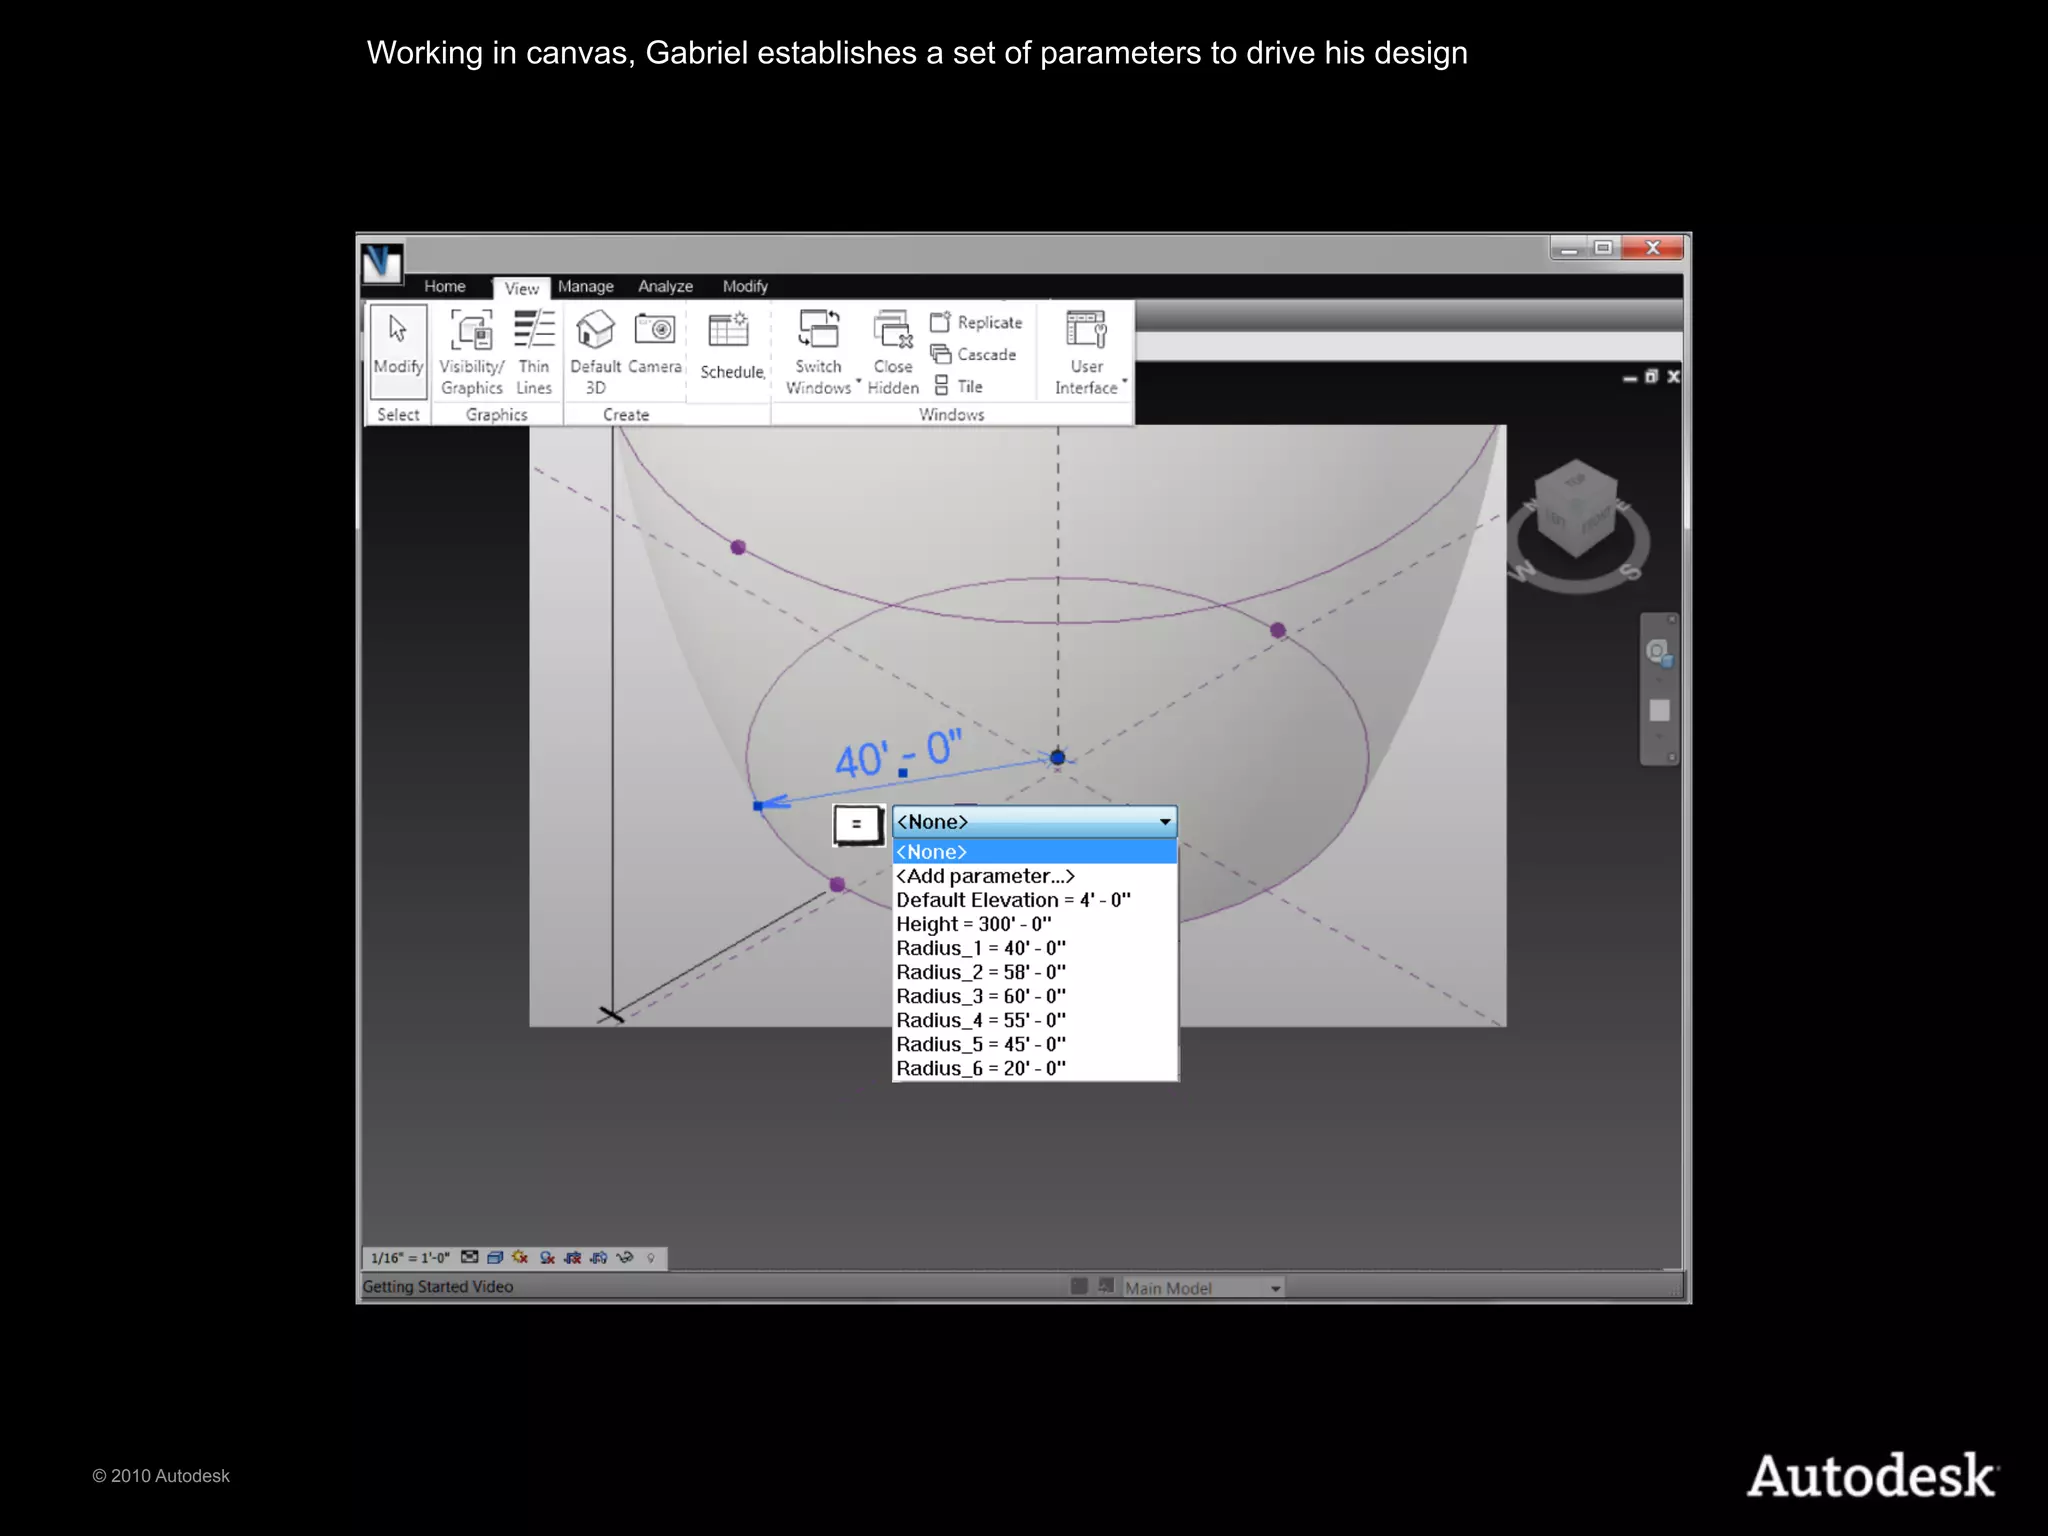This screenshot has height=1536, width=2048.
Task: Open the <None> parameter combo box
Action: [1034, 822]
